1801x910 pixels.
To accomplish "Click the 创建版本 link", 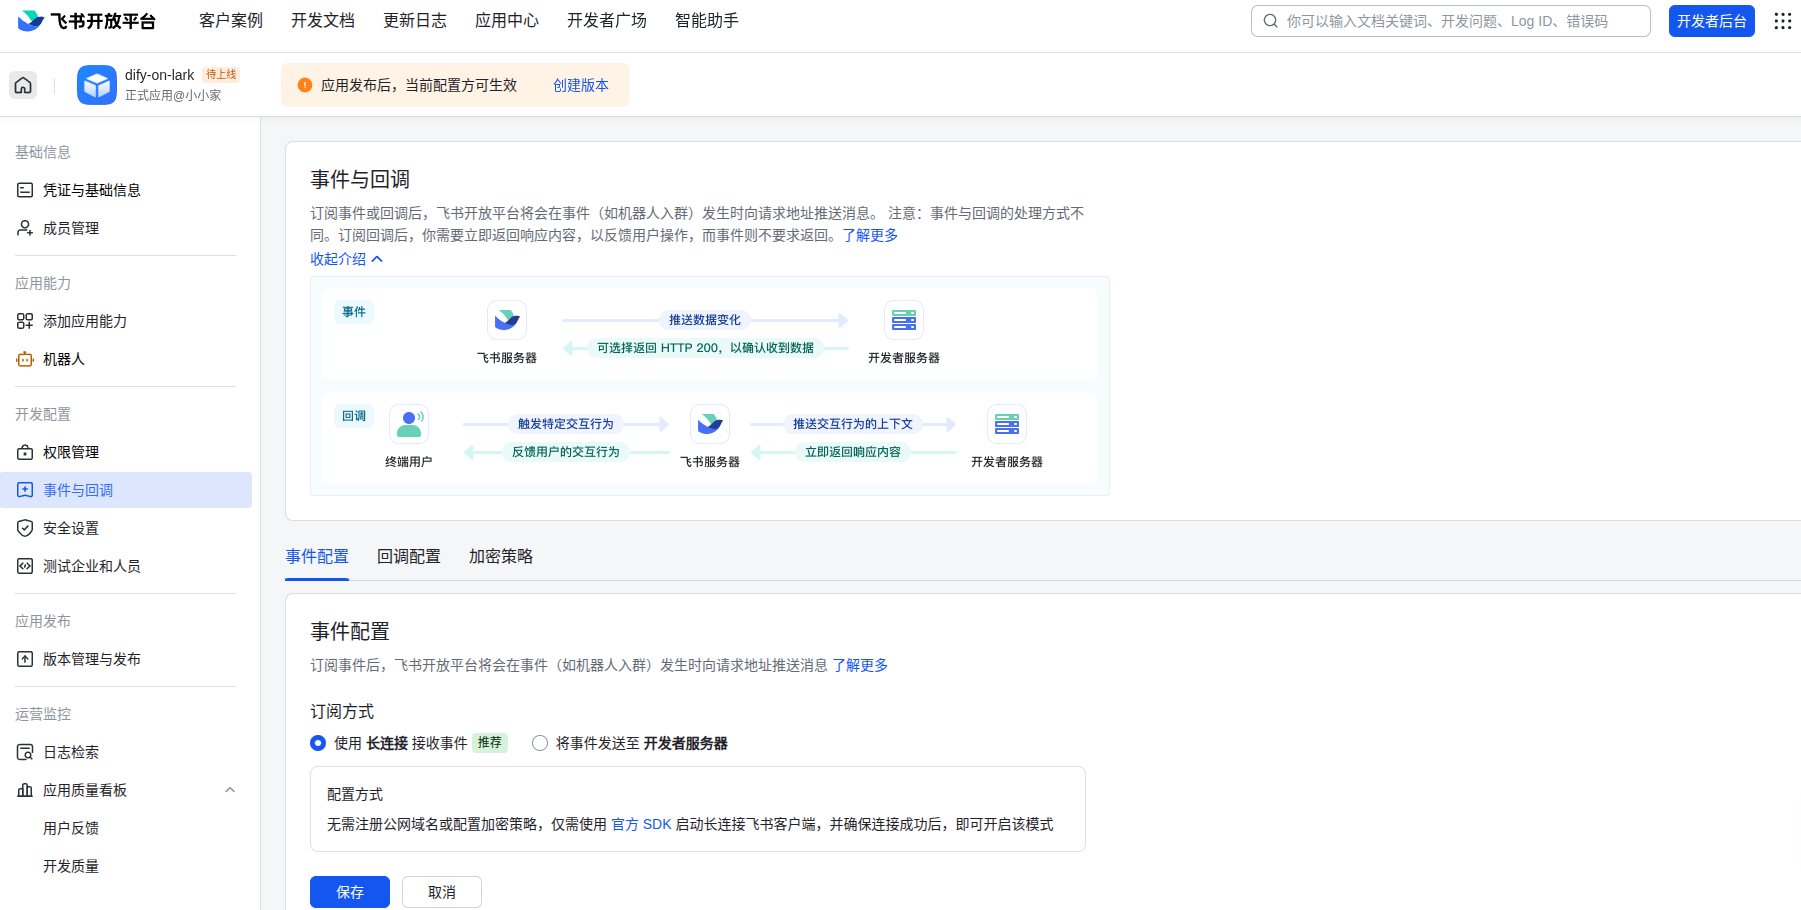I will coord(581,85).
